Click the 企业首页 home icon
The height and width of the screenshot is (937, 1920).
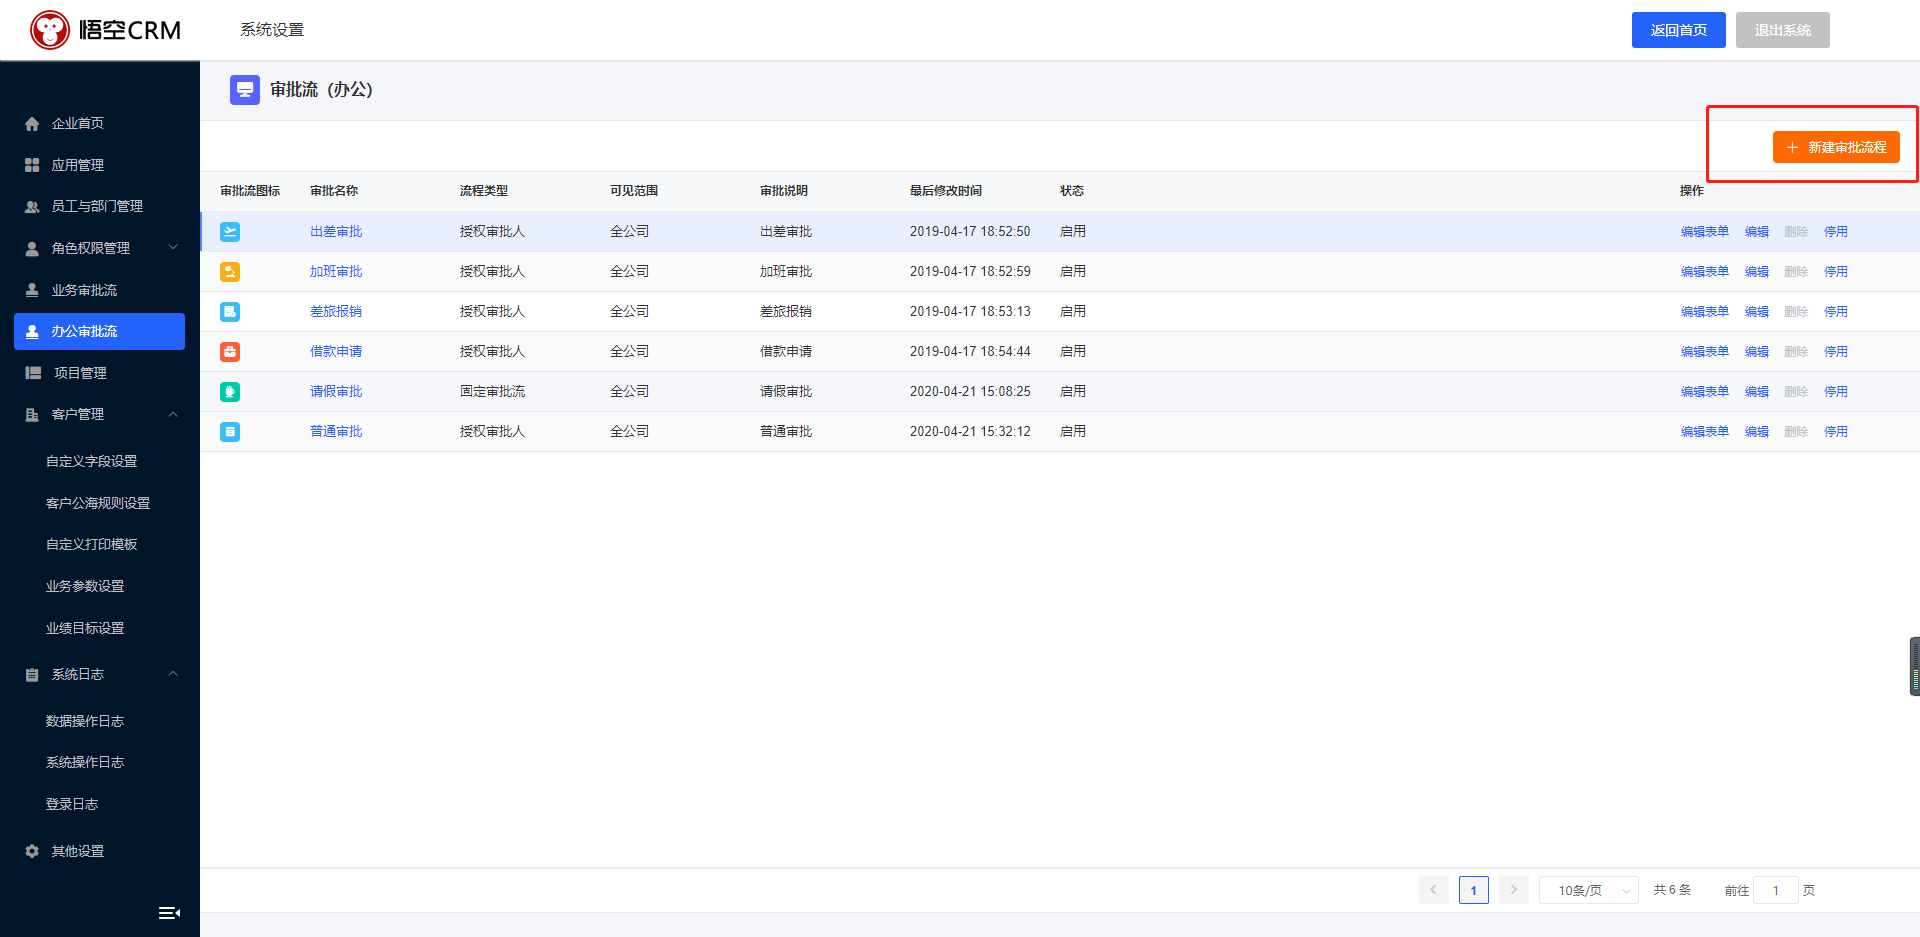pos(32,124)
